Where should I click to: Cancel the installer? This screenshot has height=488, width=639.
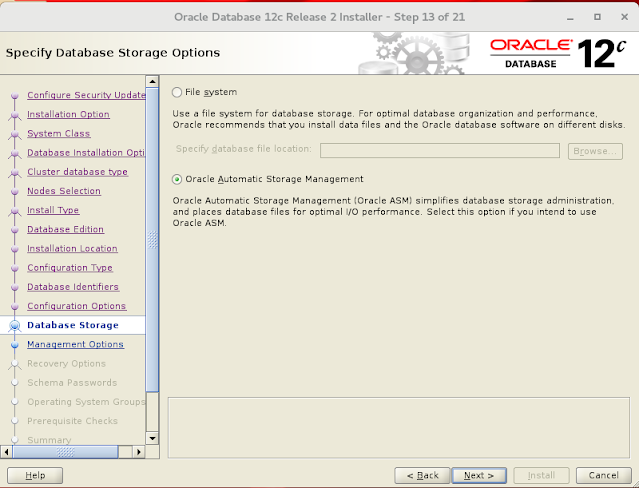(x=604, y=475)
